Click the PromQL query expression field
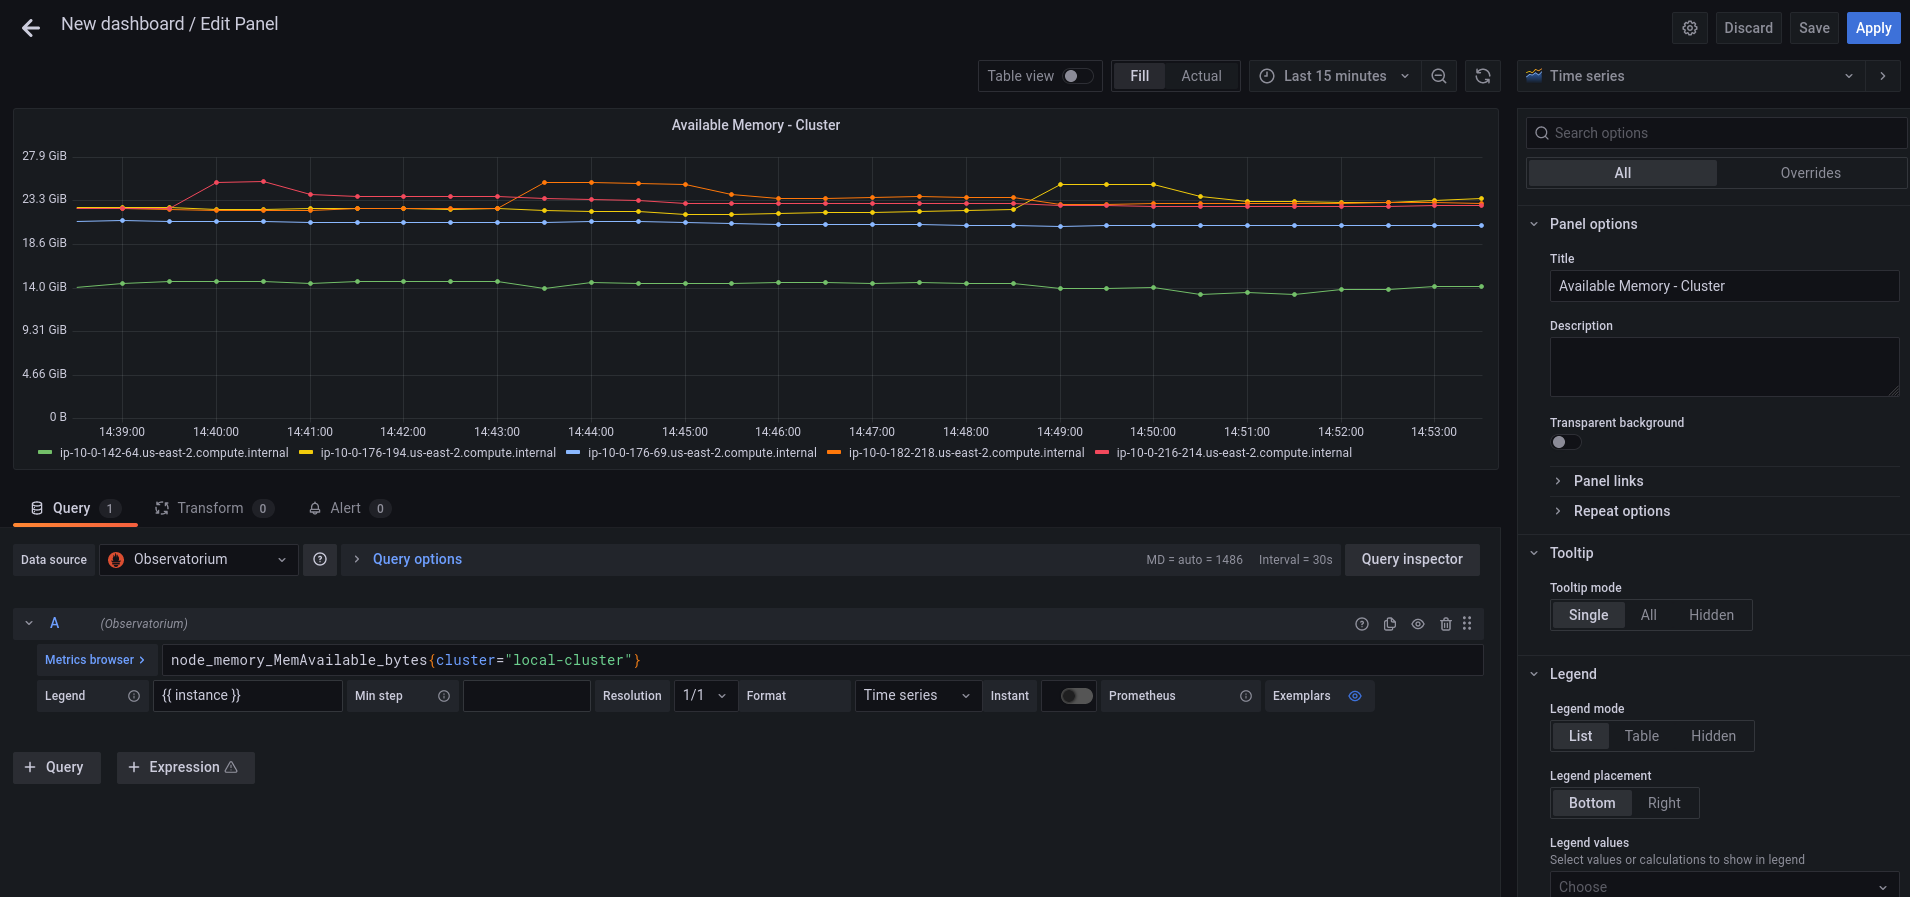 point(822,660)
